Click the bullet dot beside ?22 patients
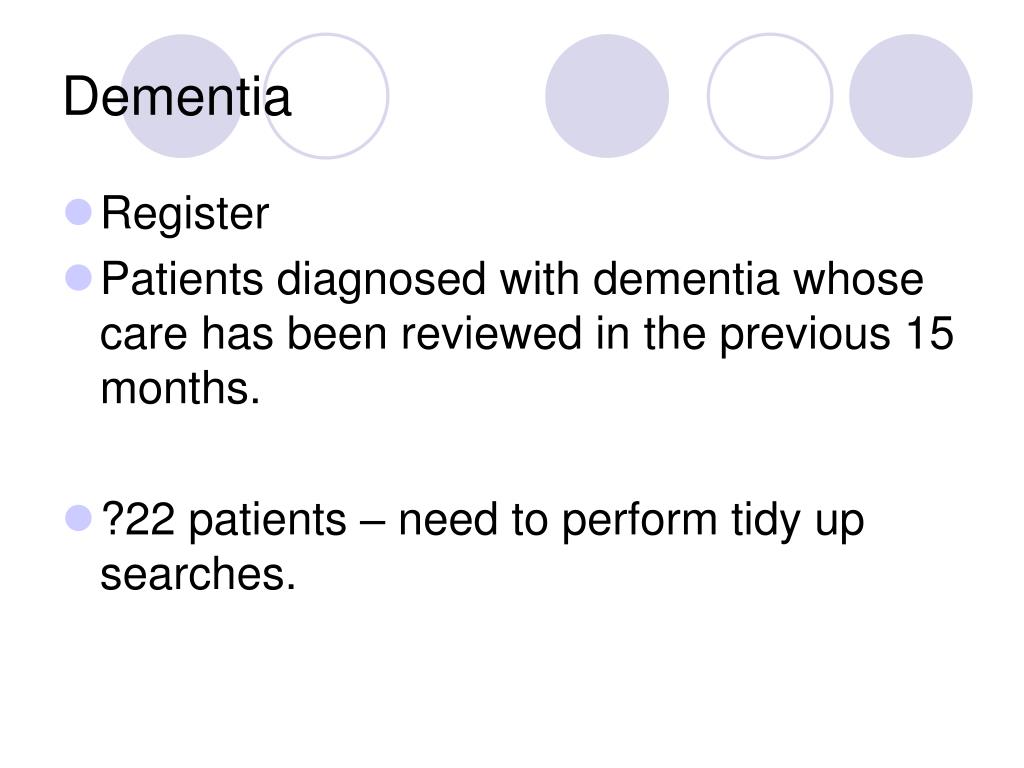Image resolution: width=1024 pixels, height=768 pixels. click(x=79, y=519)
